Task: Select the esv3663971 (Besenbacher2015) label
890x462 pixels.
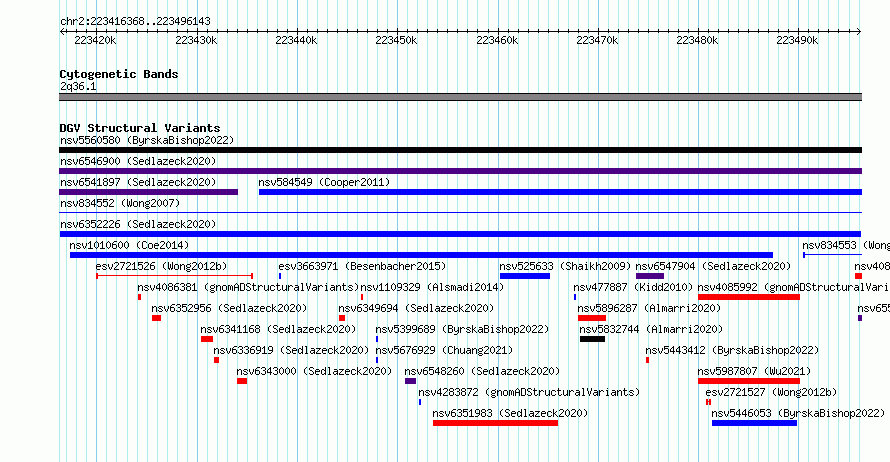Action: (x=362, y=266)
